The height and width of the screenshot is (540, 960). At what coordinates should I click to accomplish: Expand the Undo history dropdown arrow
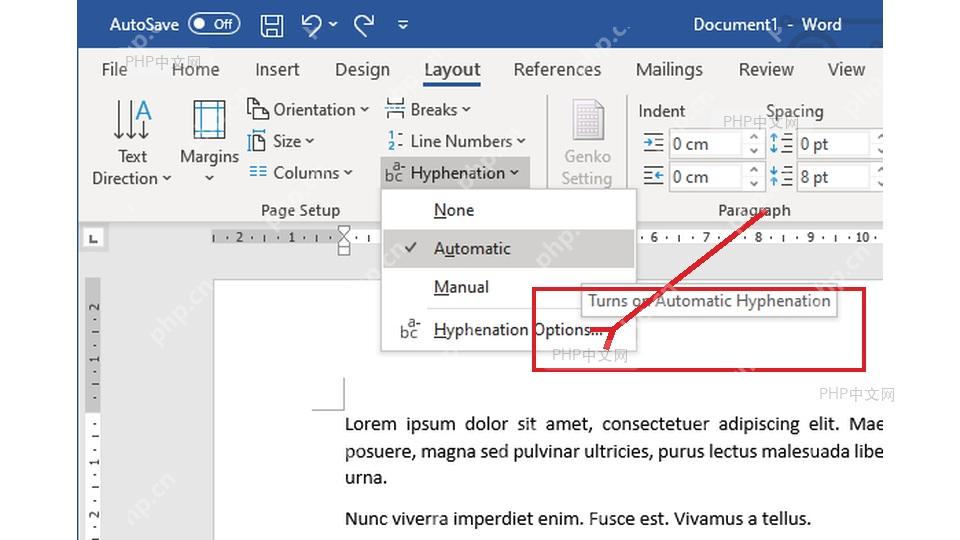333,24
